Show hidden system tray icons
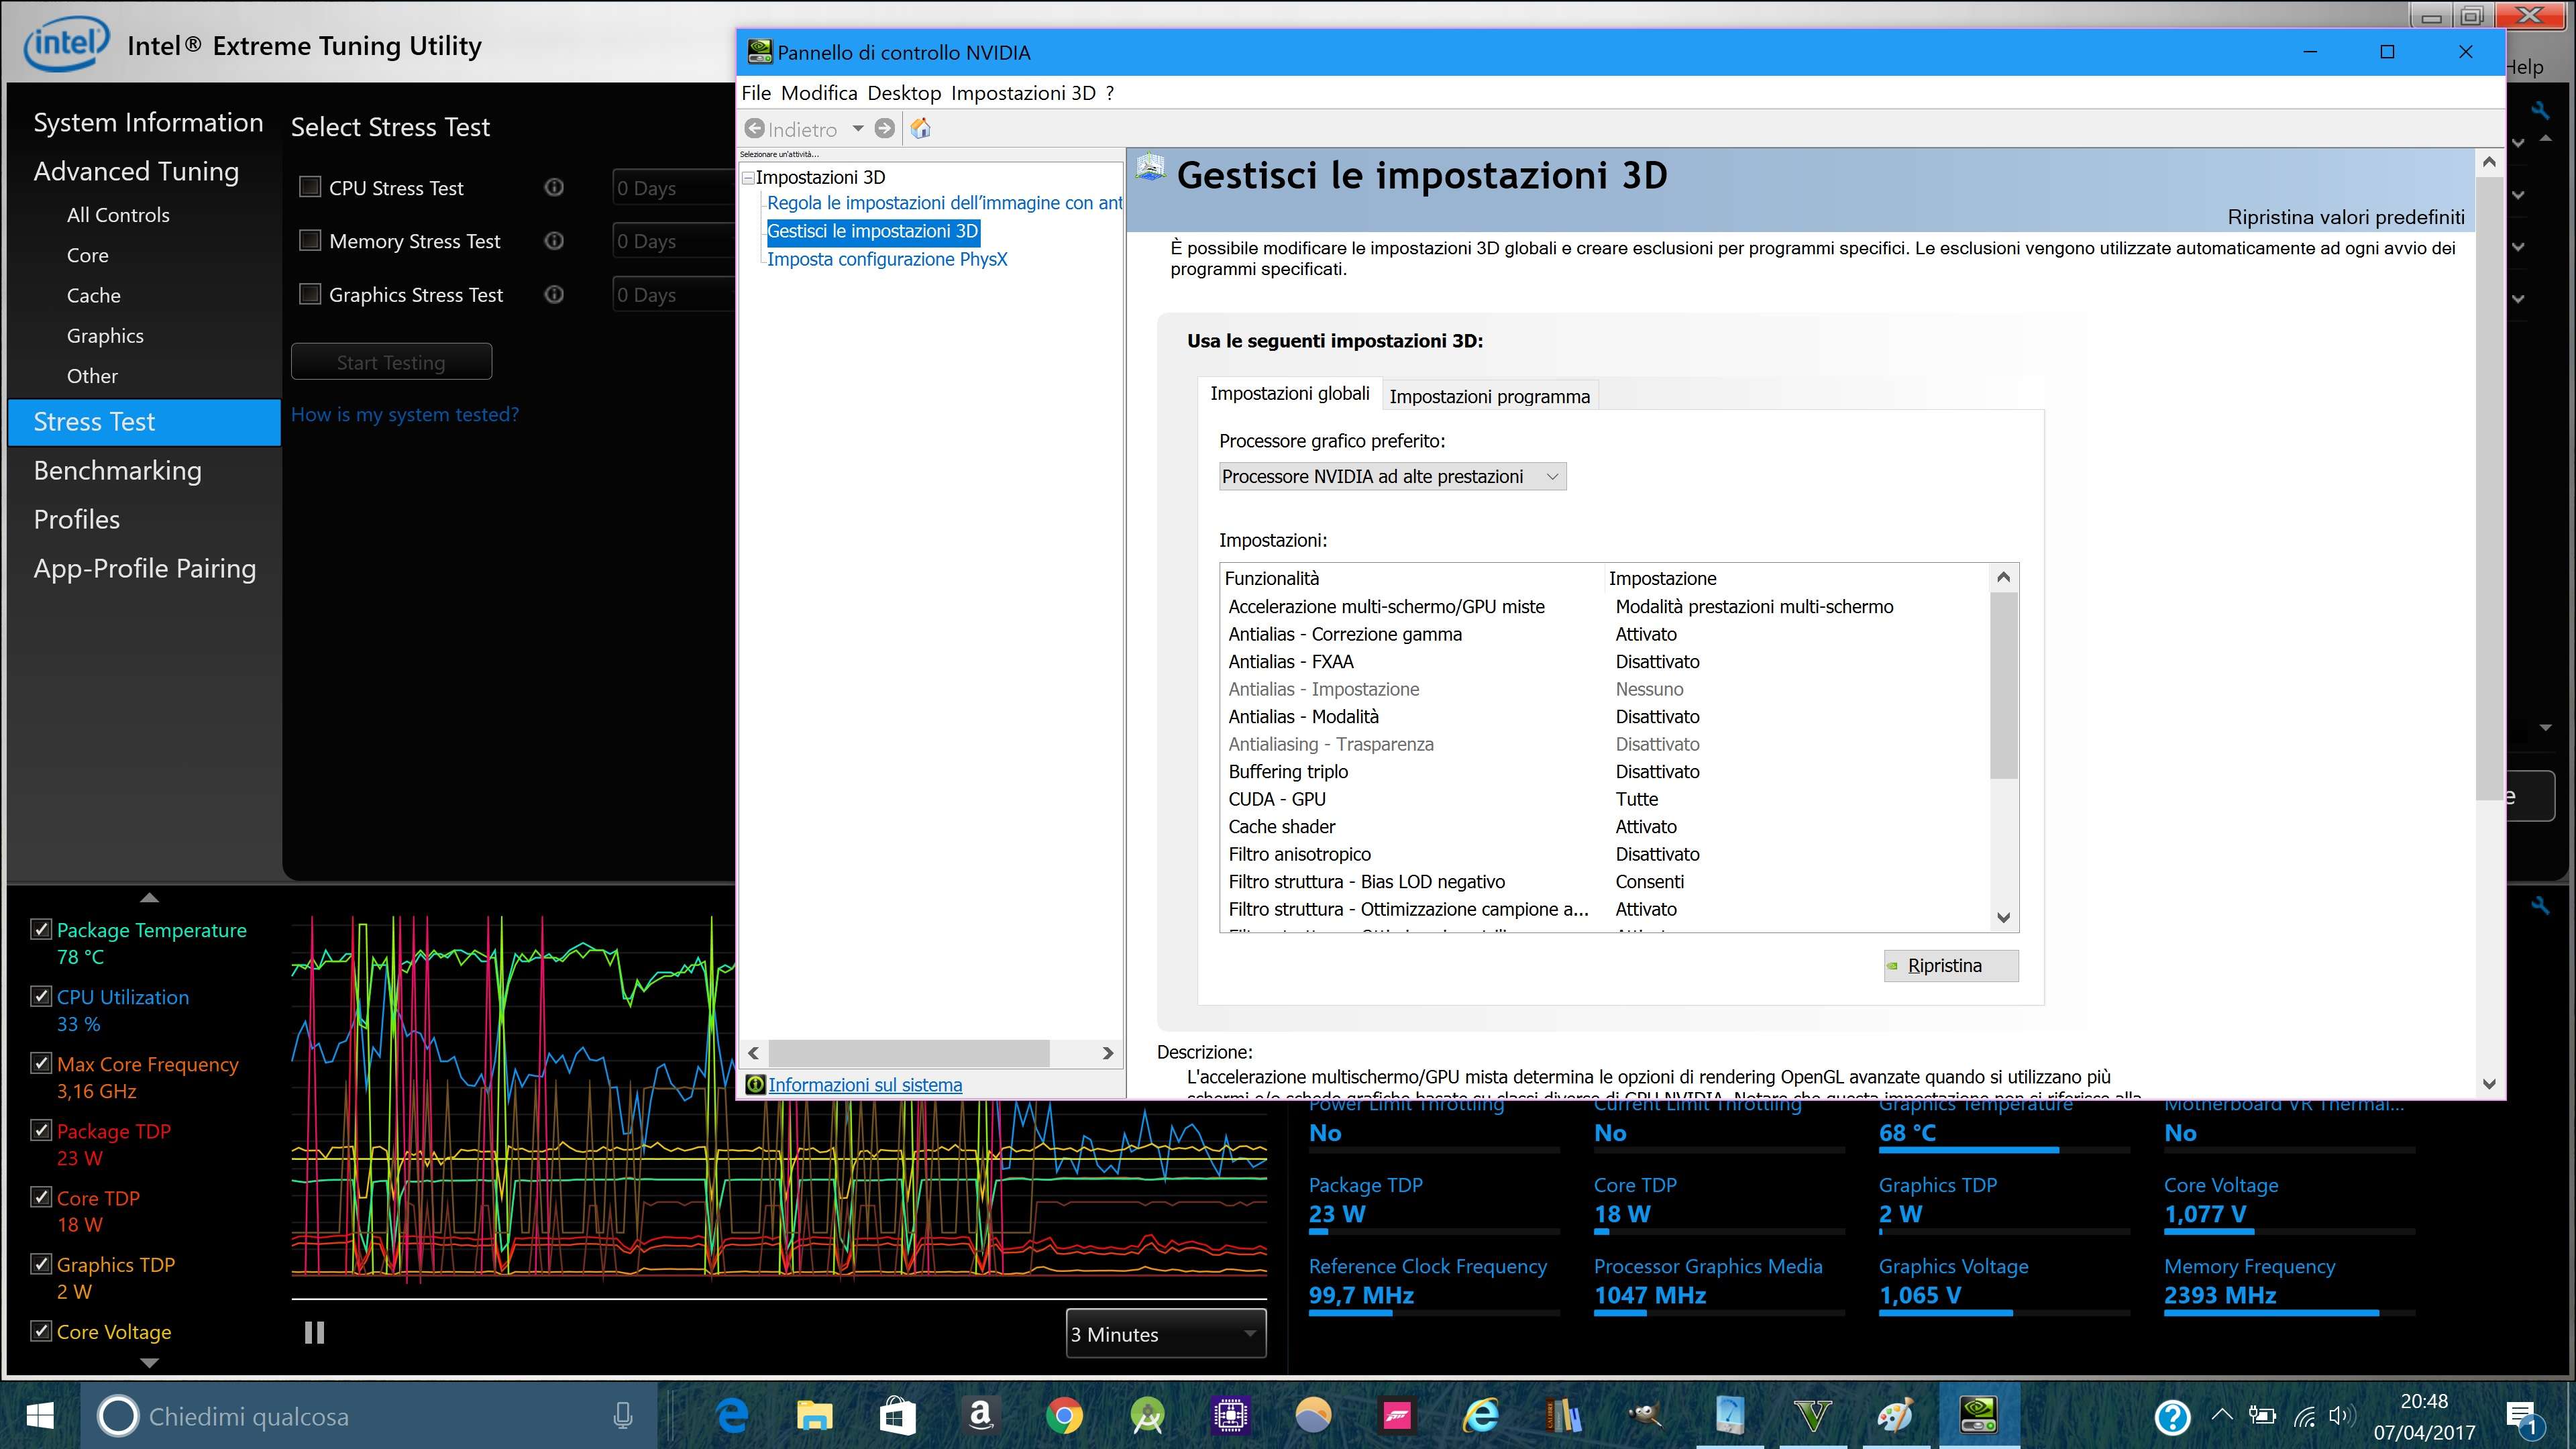Viewport: 2576px width, 1449px height. click(2221, 1415)
